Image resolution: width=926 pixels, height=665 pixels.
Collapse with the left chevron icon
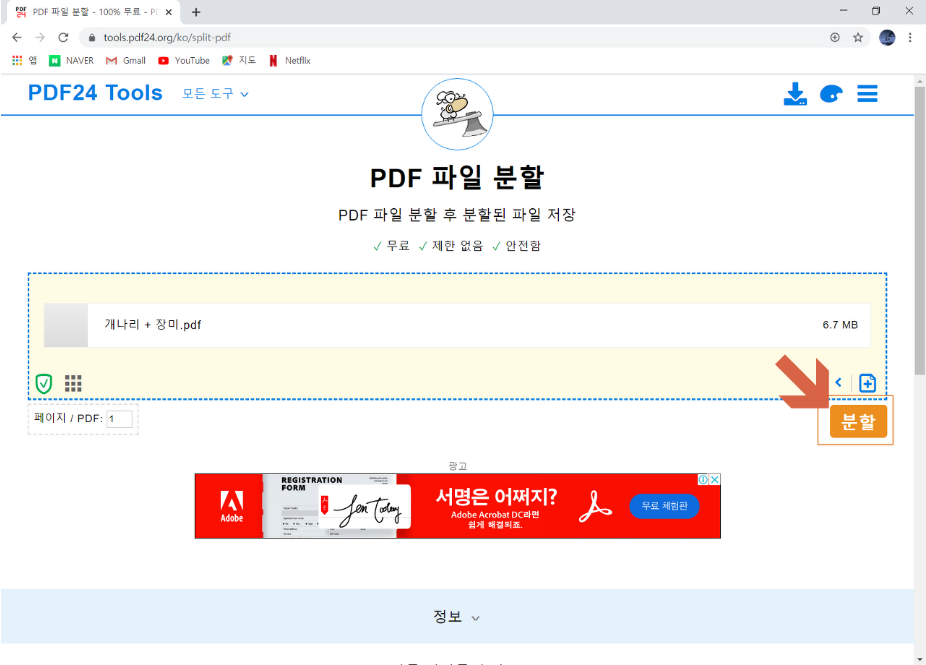pos(838,383)
